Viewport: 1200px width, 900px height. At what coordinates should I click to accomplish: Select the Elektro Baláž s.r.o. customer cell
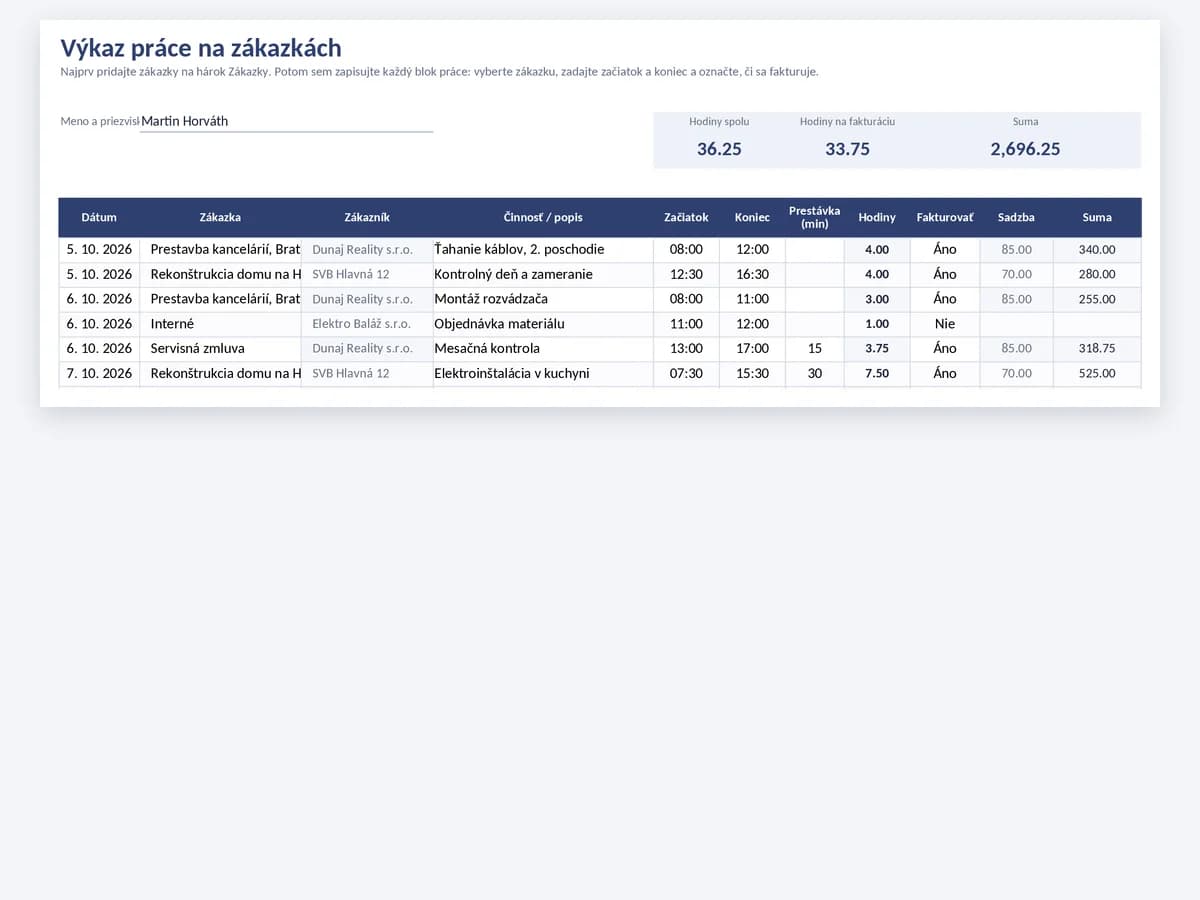click(x=367, y=324)
